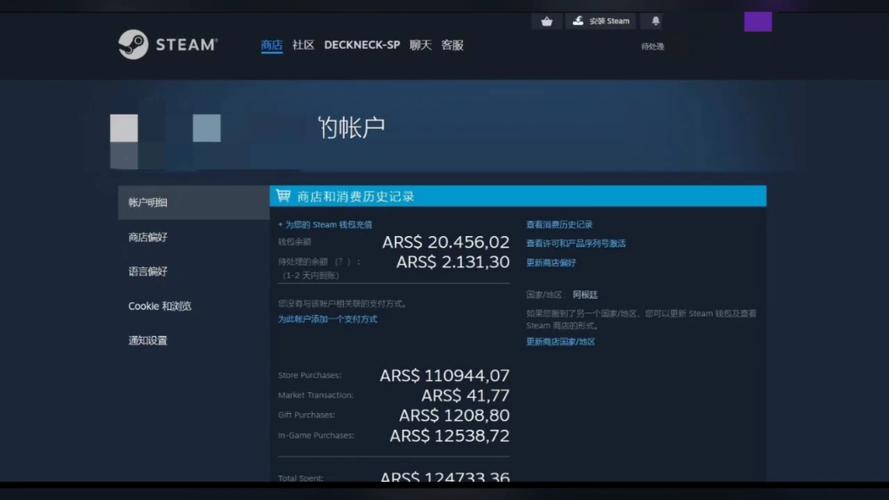Select the 帐户明细 sidebar tab

pyautogui.click(x=193, y=202)
